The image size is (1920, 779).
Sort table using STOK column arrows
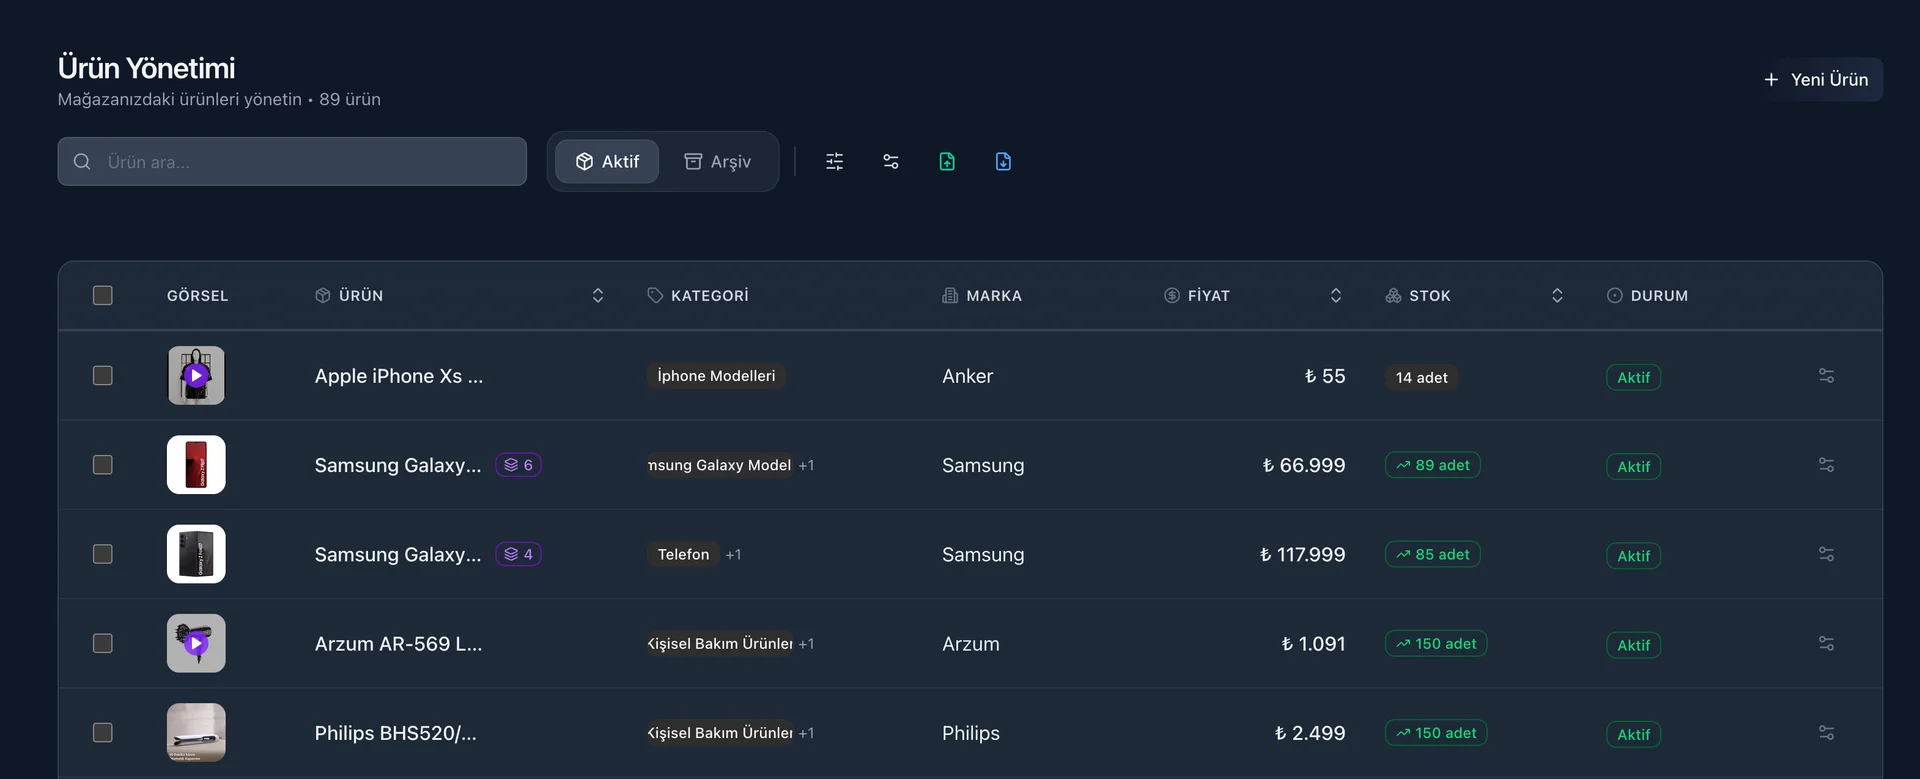click(x=1556, y=296)
